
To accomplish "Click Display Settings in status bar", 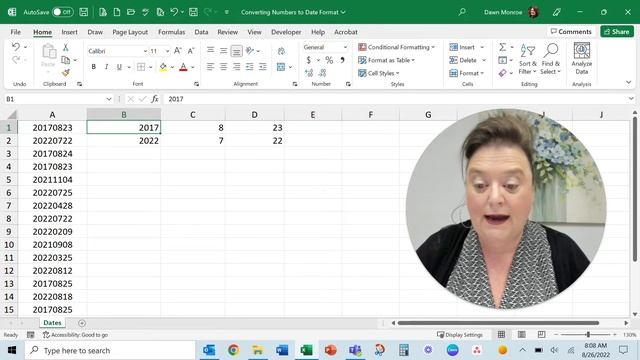I will click(460, 335).
